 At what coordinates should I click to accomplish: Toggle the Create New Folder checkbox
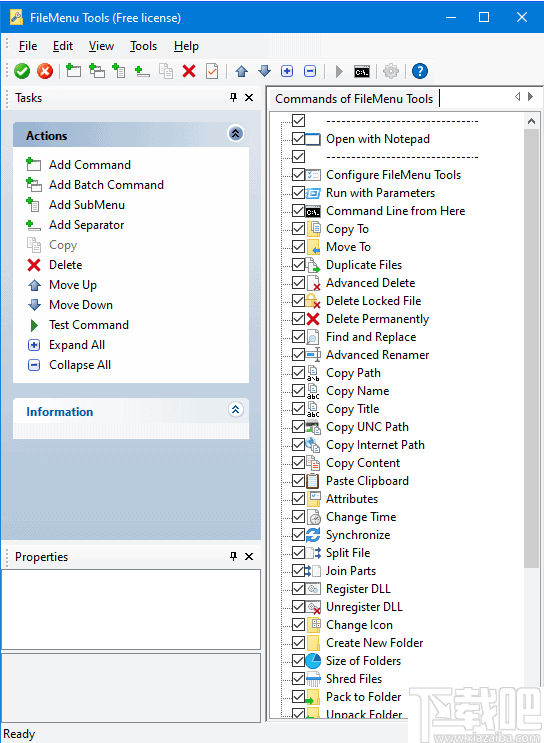[x=298, y=643]
